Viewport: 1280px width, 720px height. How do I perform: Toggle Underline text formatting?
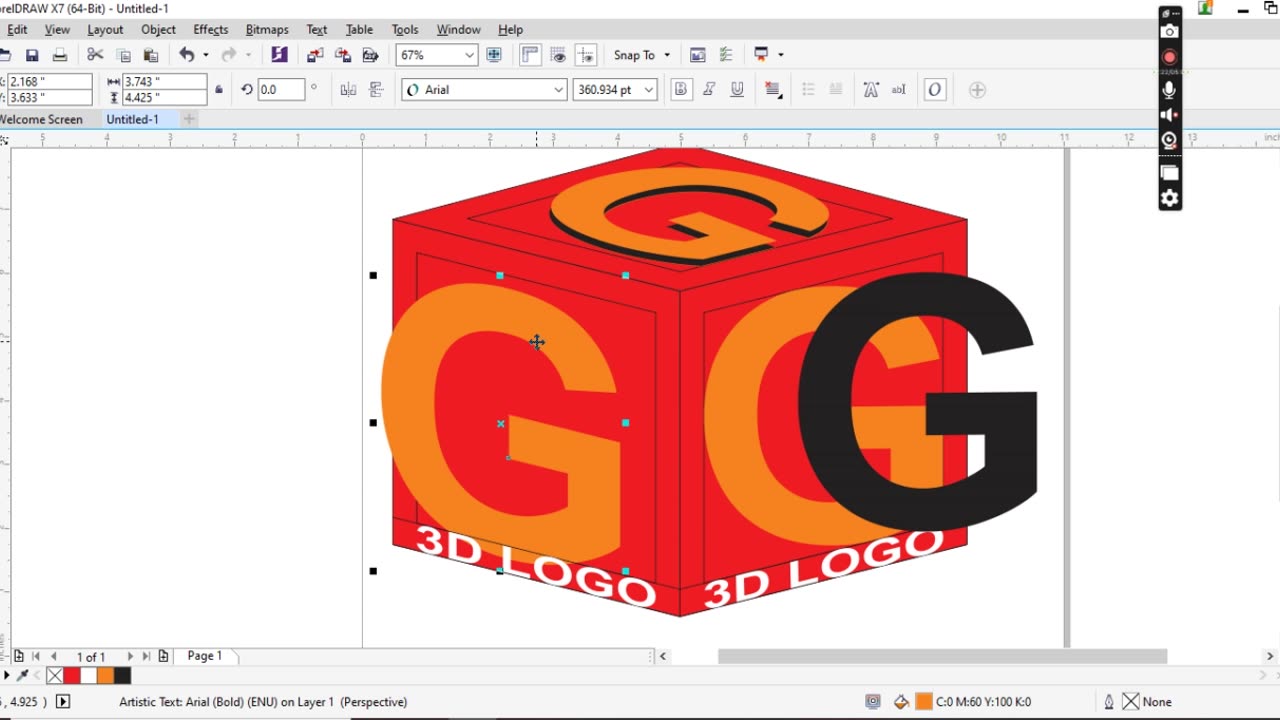[737, 90]
